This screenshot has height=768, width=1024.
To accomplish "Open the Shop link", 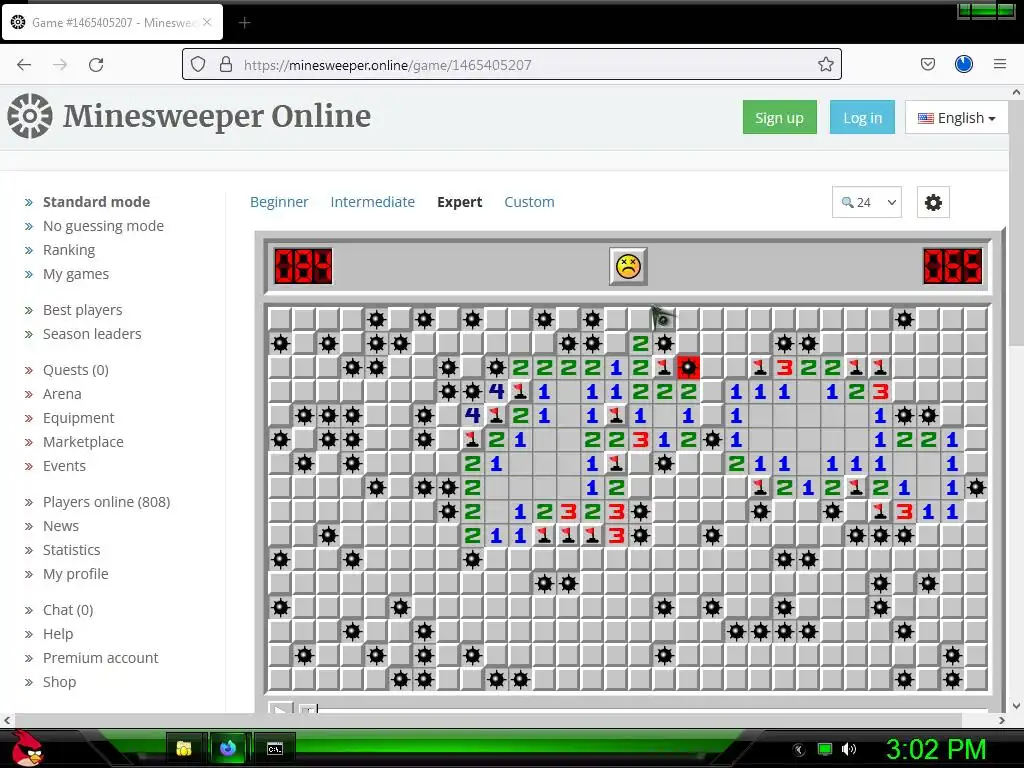I will (x=59, y=682).
